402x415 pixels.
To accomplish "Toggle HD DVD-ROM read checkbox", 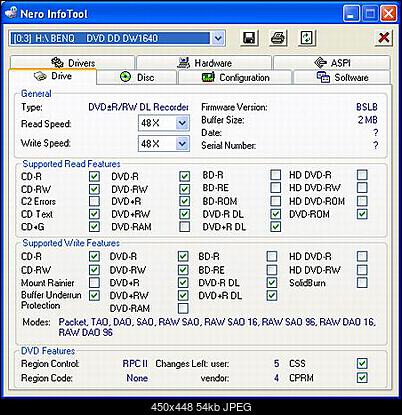I will 362,201.
